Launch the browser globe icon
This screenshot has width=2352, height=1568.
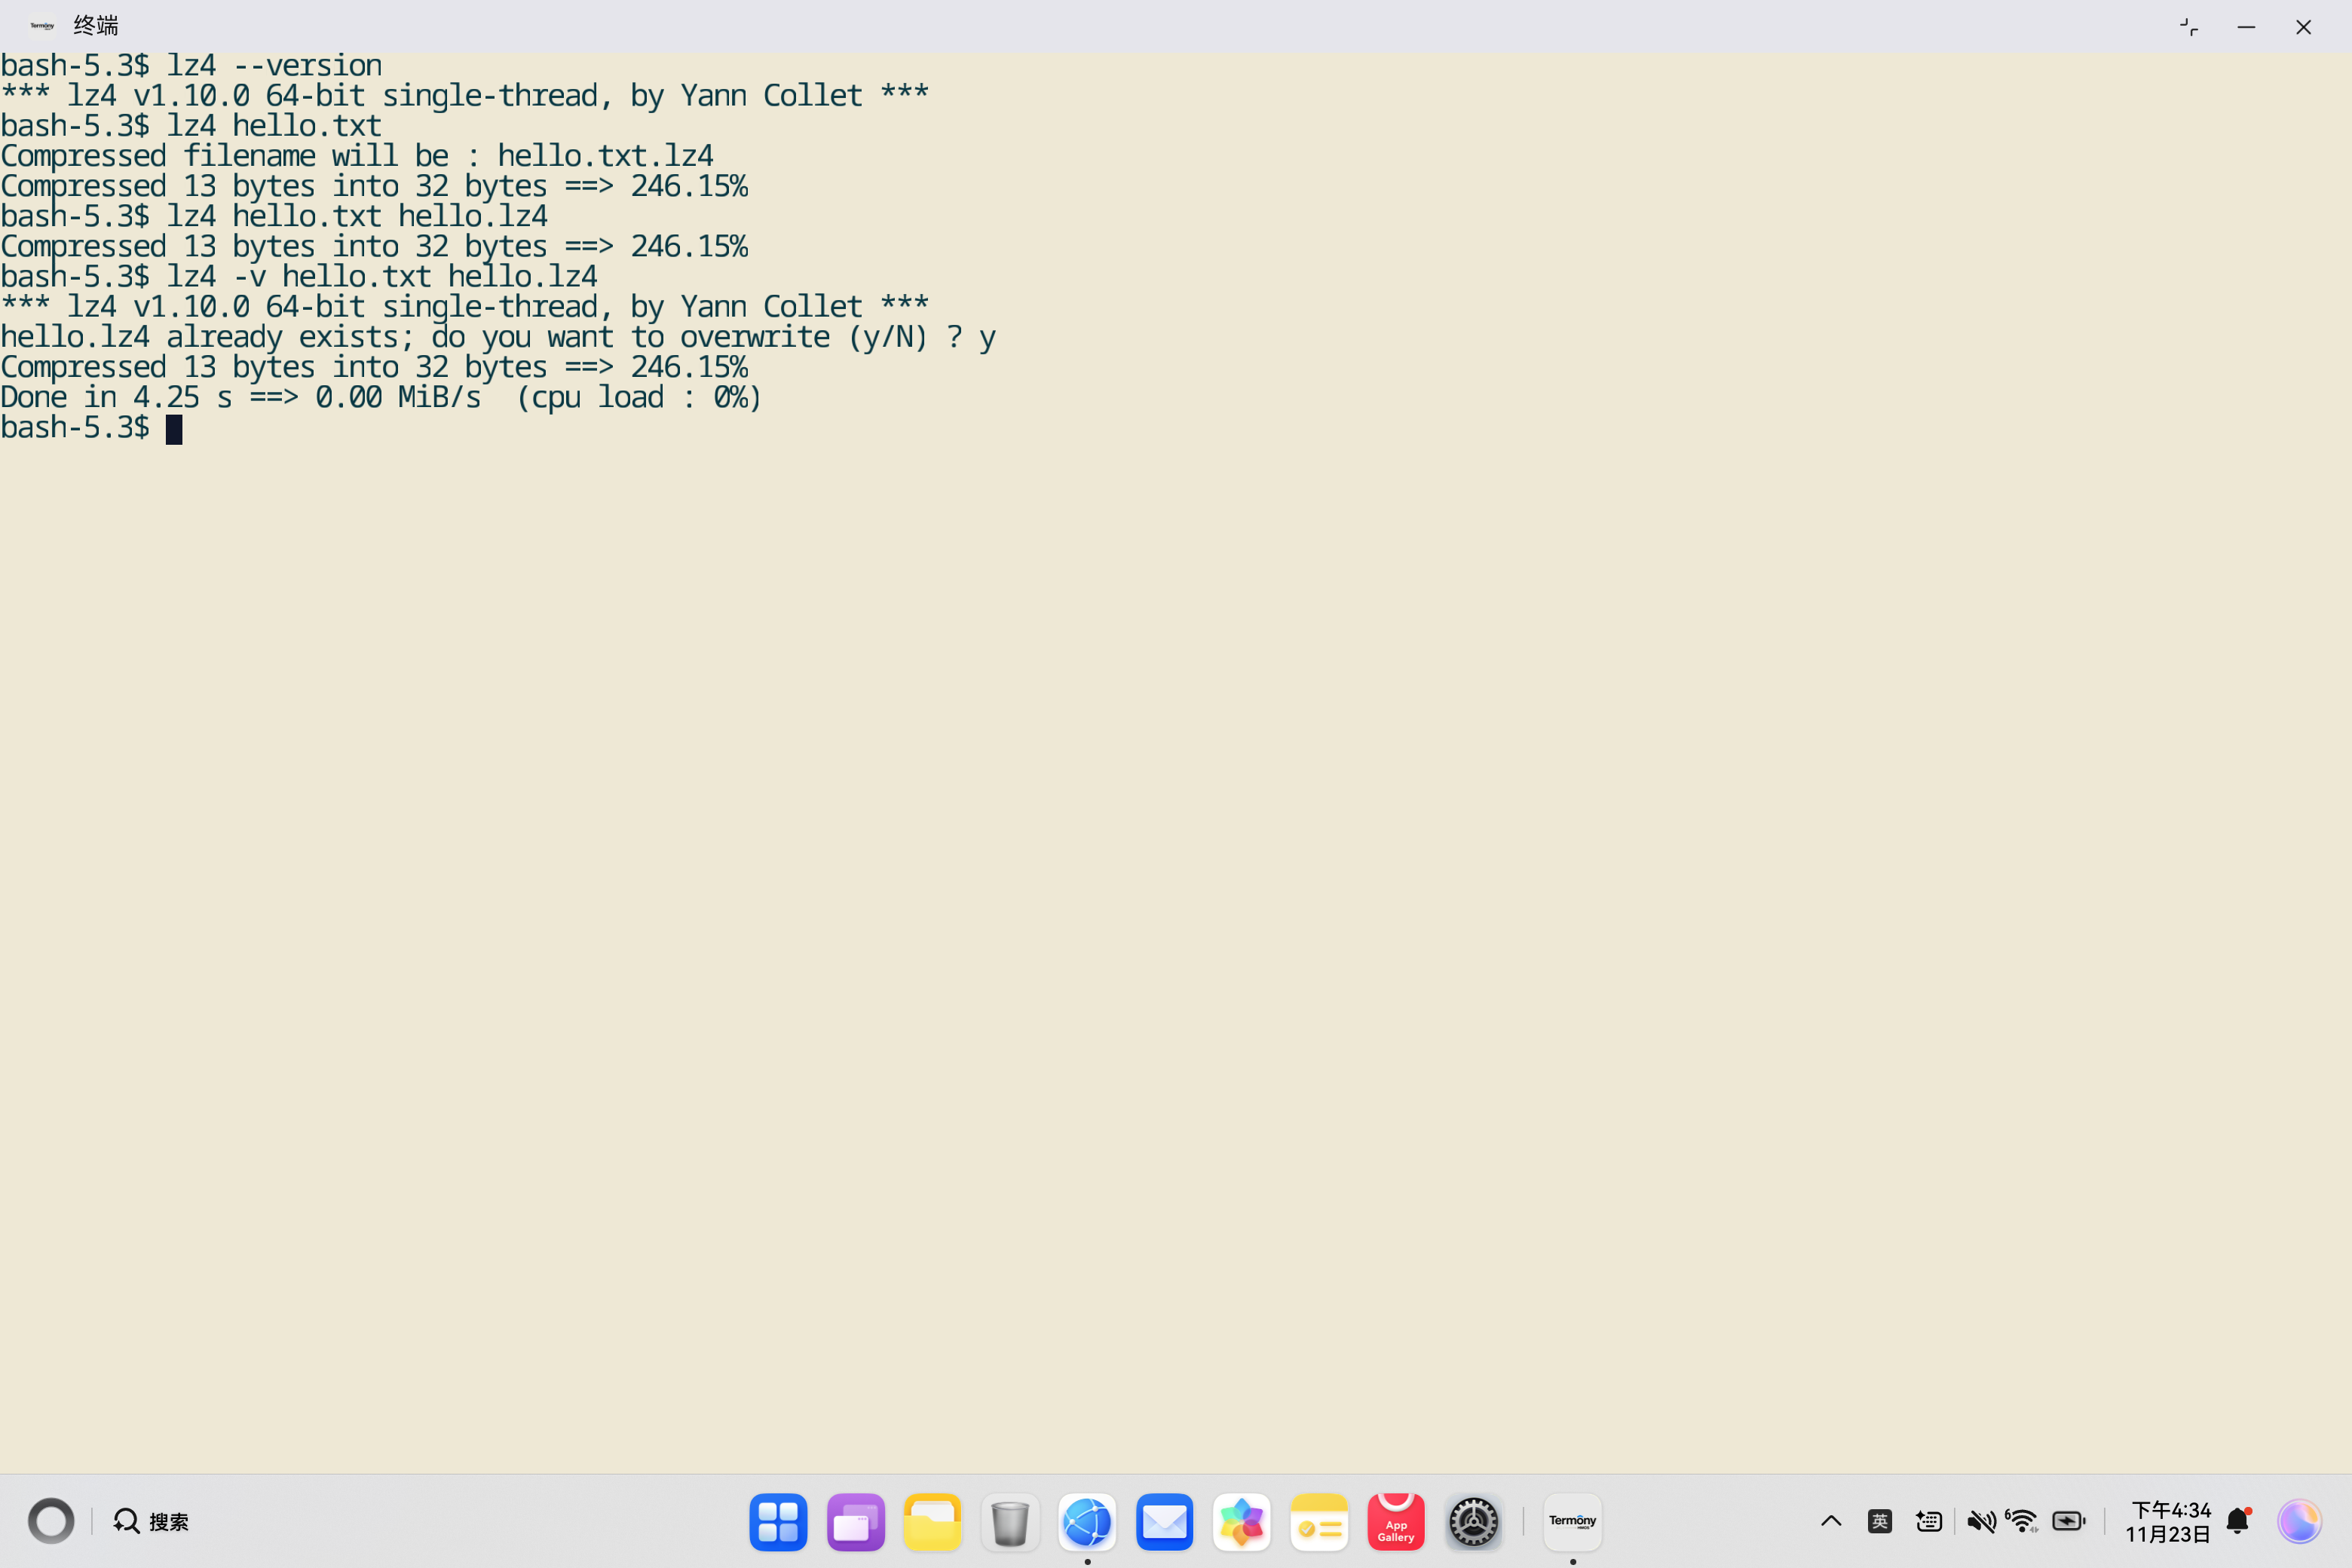1087,1522
